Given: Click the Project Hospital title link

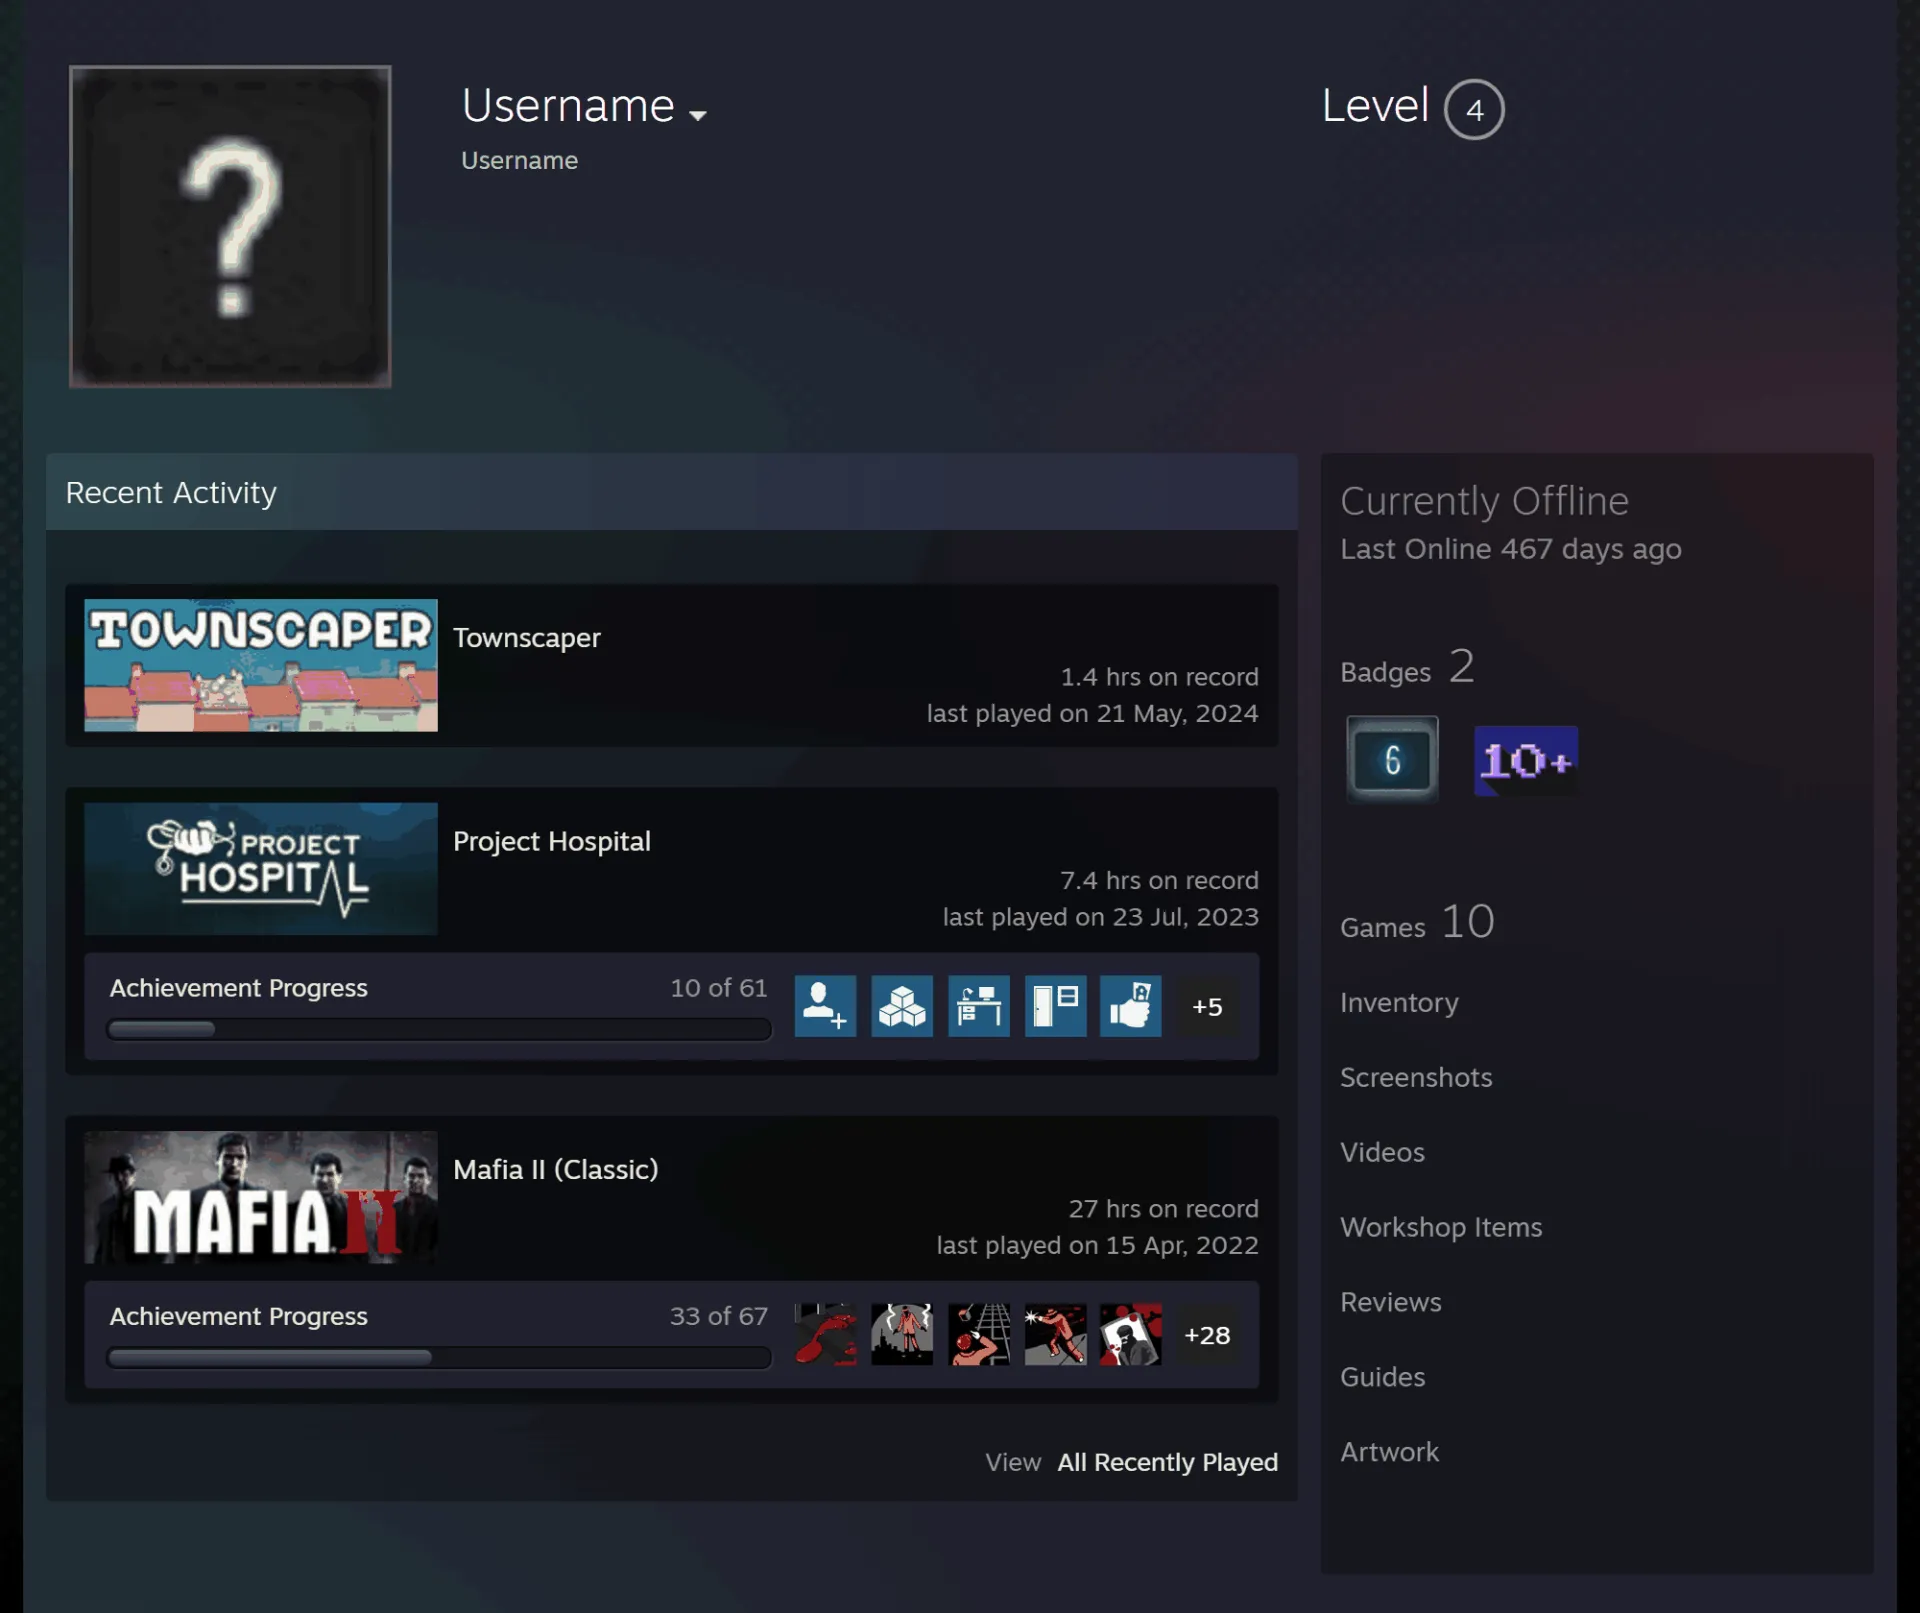Looking at the screenshot, I should pyautogui.click(x=552, y=842).
